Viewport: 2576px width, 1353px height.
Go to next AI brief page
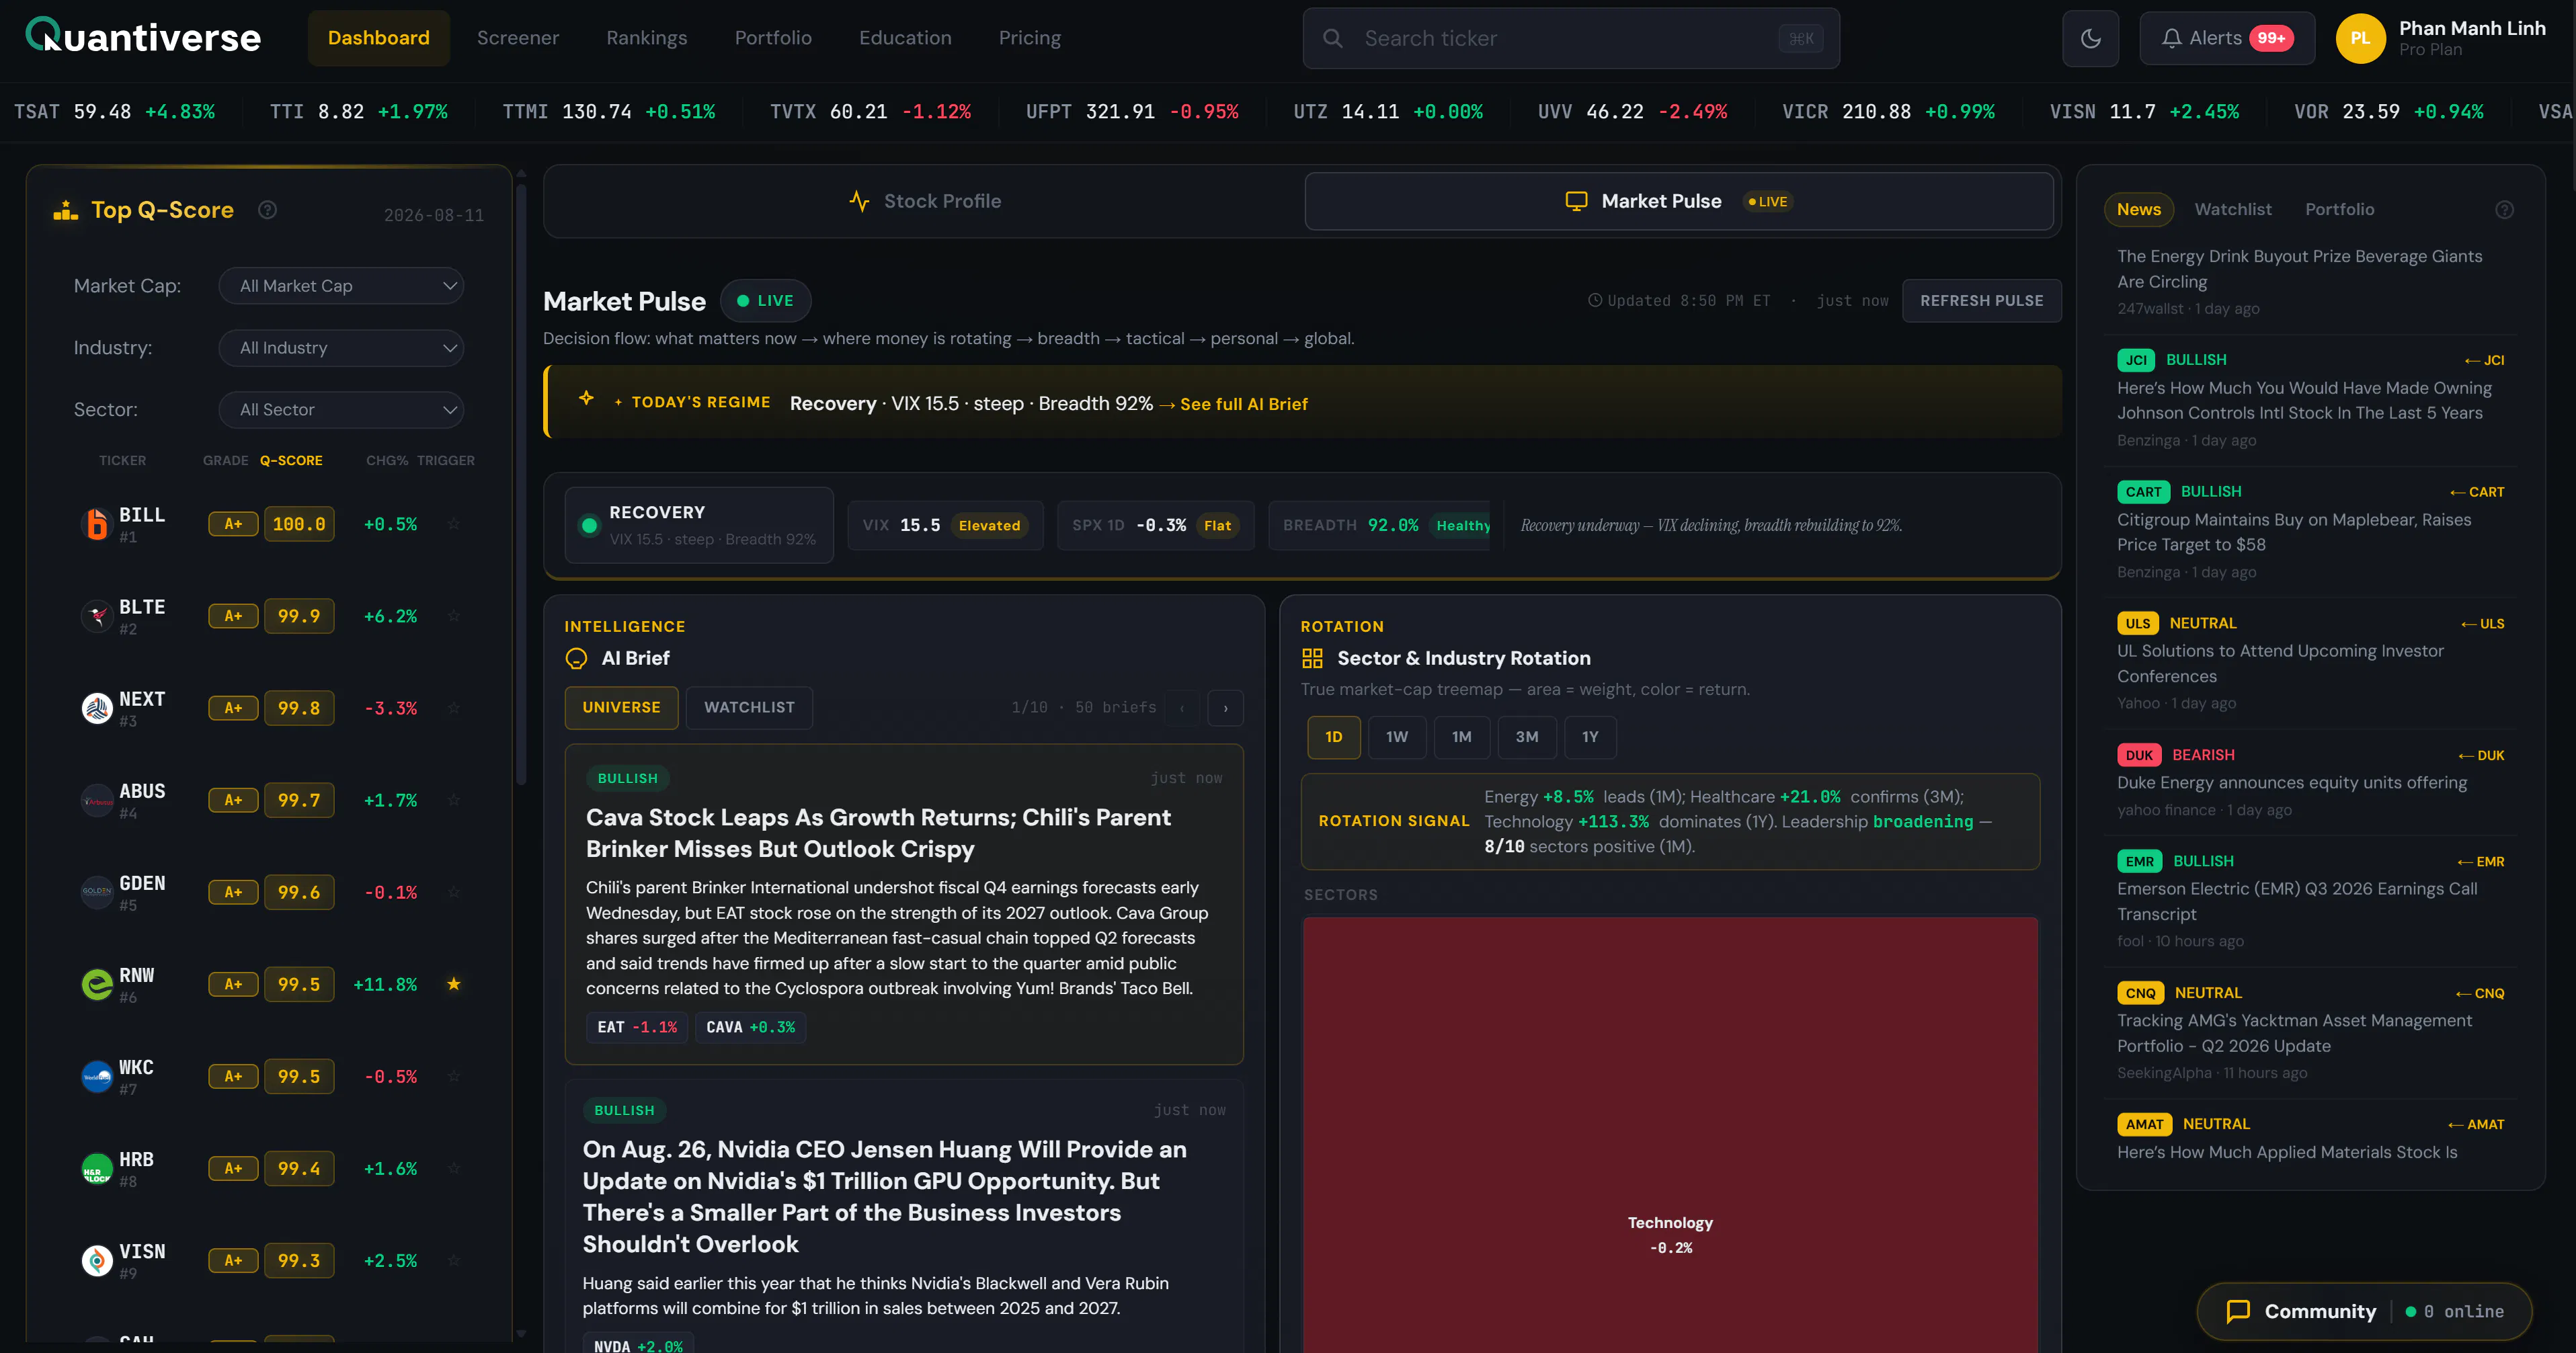[1225, 708]
